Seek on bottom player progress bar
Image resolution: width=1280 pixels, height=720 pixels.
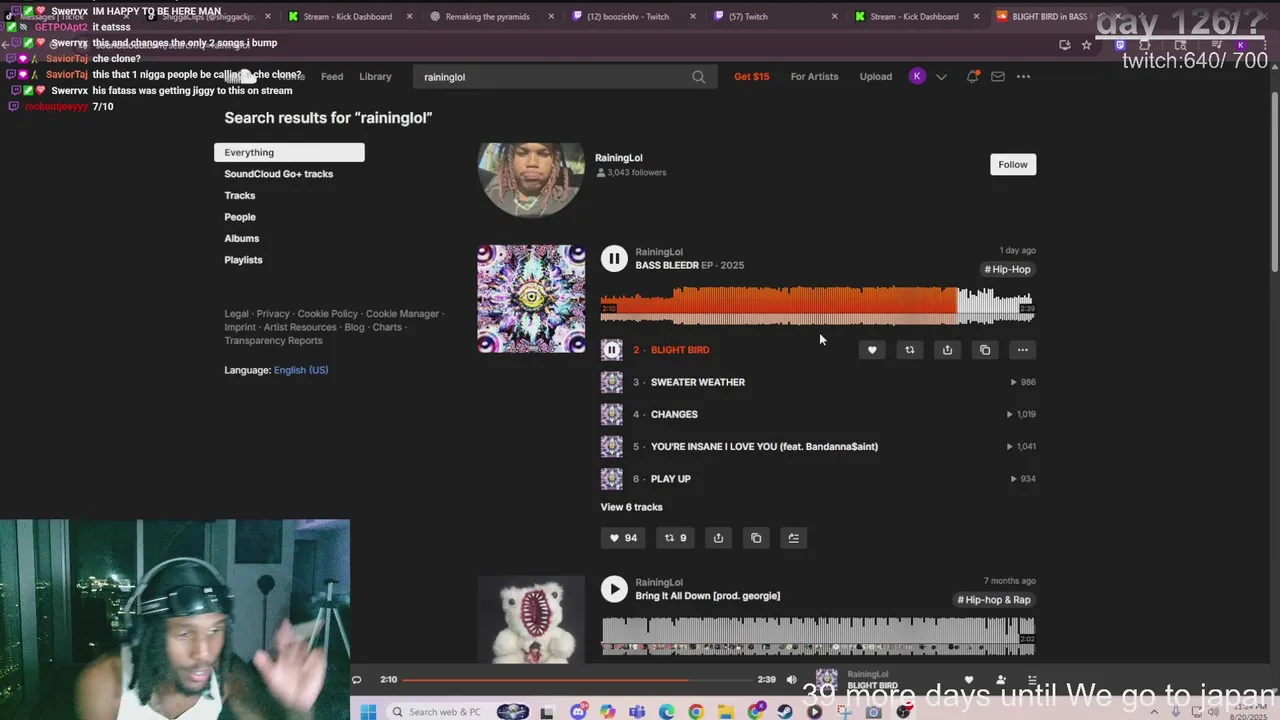(578, 680)
